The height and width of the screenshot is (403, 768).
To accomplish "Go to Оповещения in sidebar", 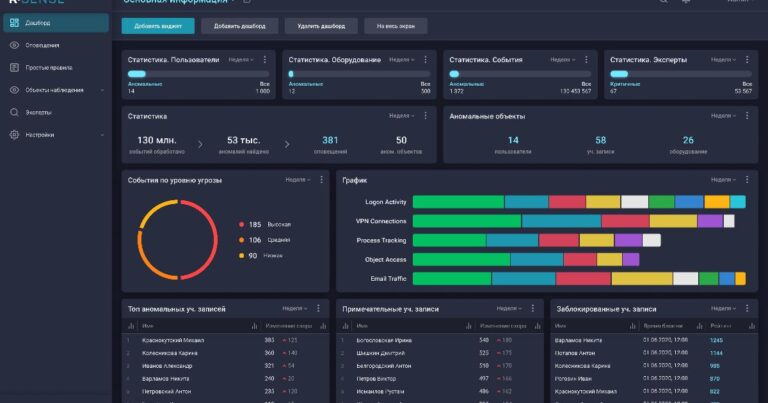I will [42, 45].
